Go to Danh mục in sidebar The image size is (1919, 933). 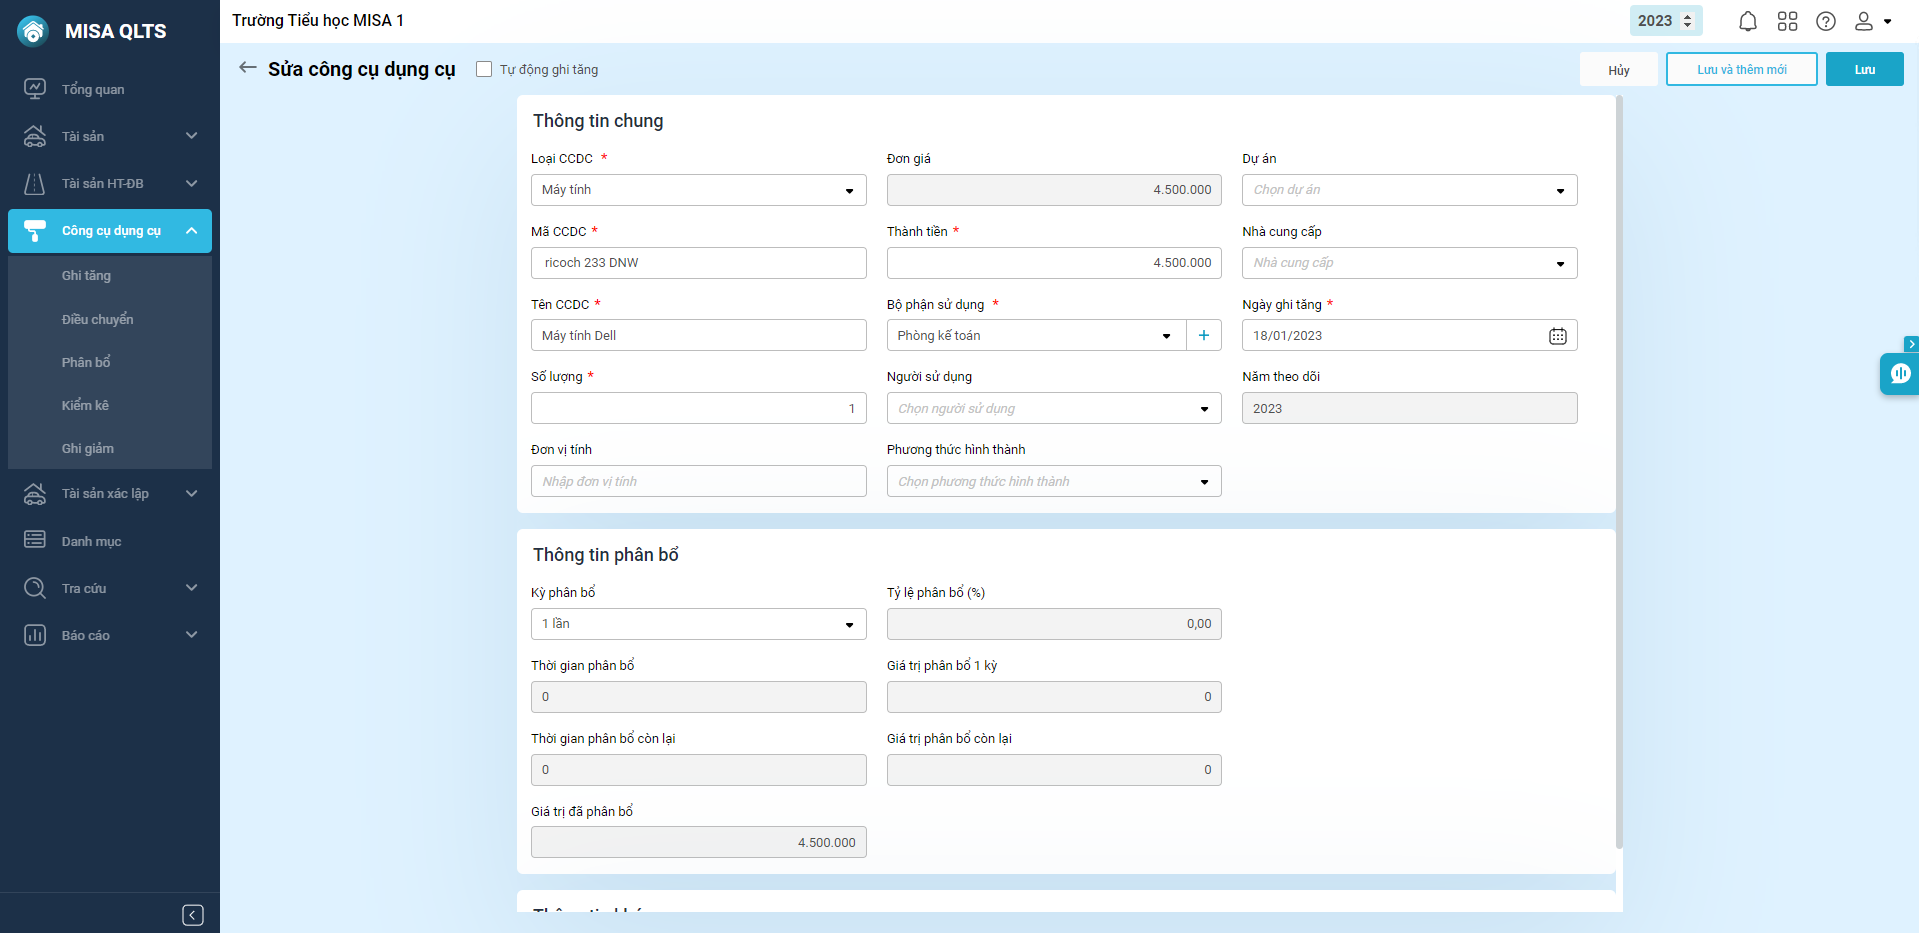pos(91,541)
